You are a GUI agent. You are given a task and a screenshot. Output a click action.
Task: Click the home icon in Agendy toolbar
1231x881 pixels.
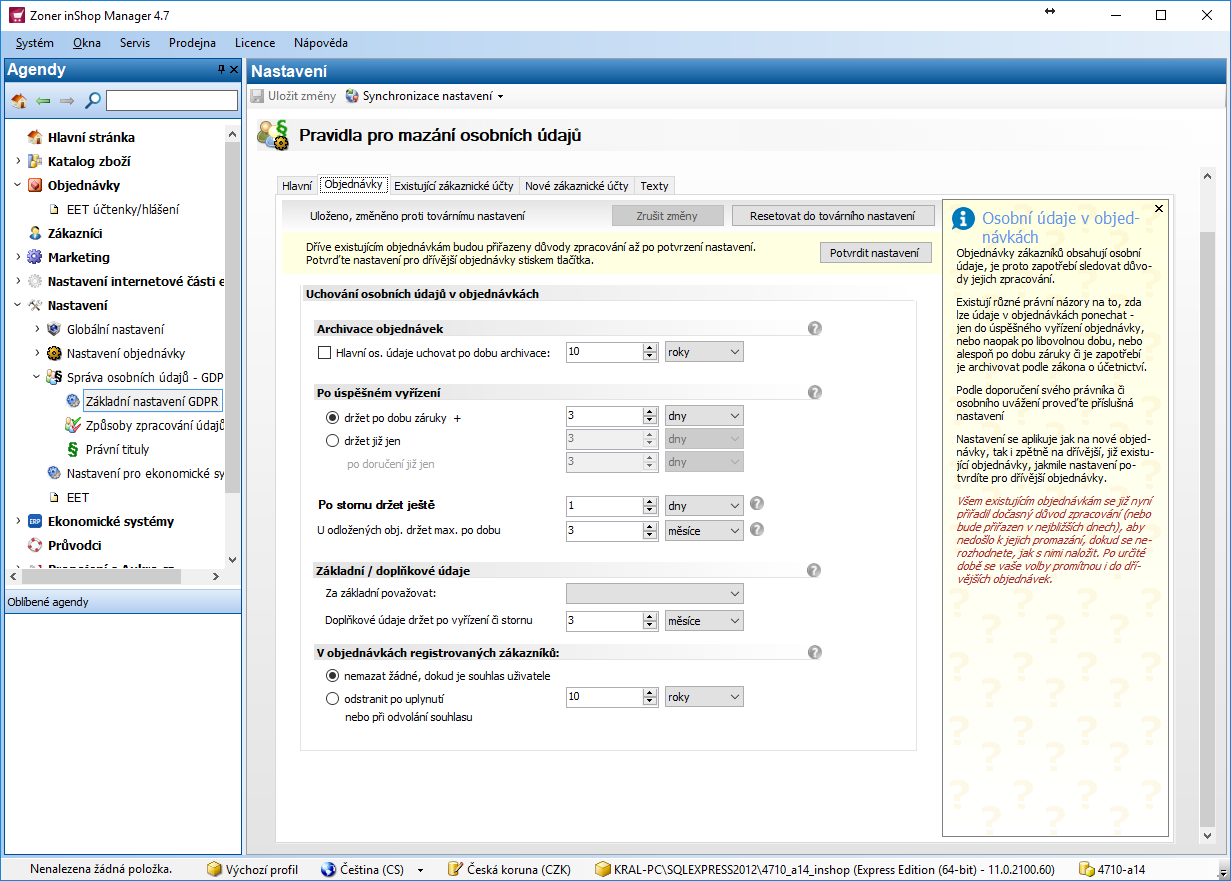click(x=19, y=101)
